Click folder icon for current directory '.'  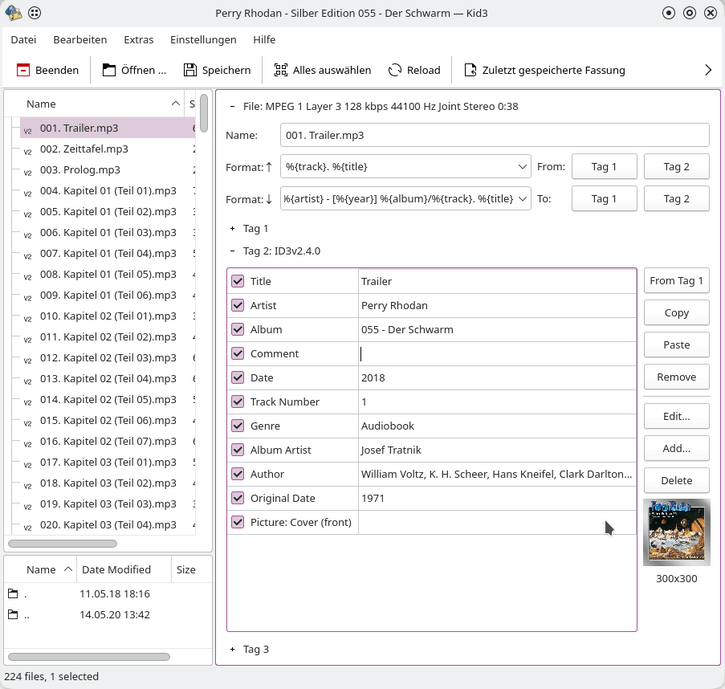13,593
